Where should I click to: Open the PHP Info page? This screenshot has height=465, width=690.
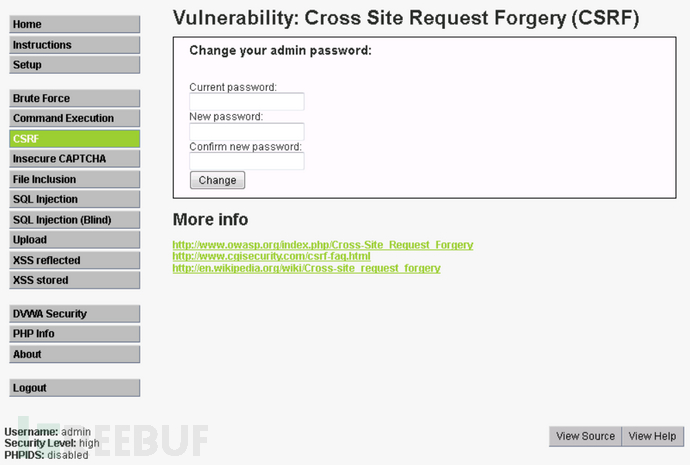pos(74,333)
